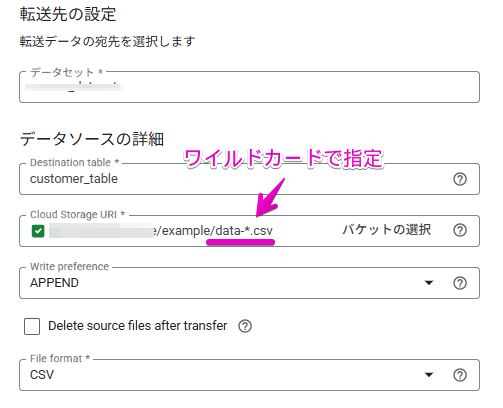Click the Delete source files after transfer label
Screen dimensions: 503x408
138,326
